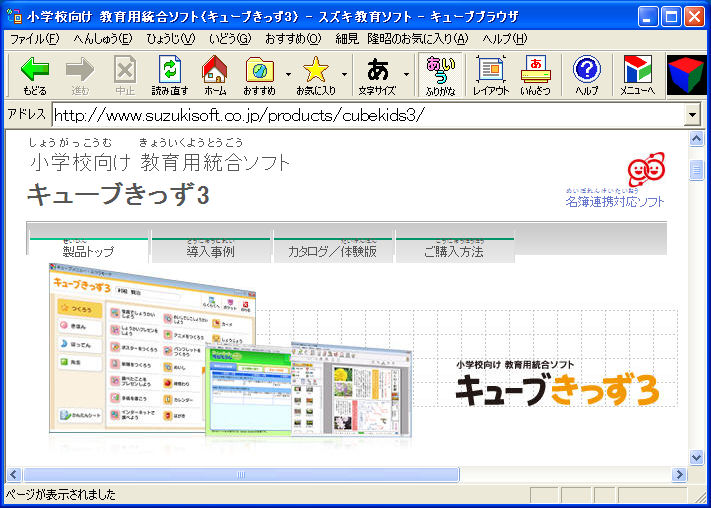
Task: Open the いどう(G) menu
Action: coord(230,39)
